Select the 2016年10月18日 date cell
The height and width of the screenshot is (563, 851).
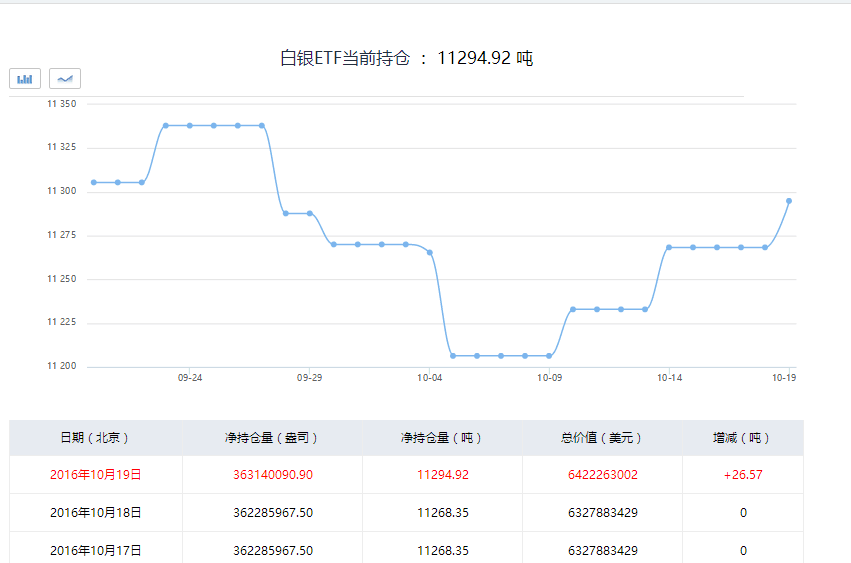pyautogui.click(x=95, y=512)
